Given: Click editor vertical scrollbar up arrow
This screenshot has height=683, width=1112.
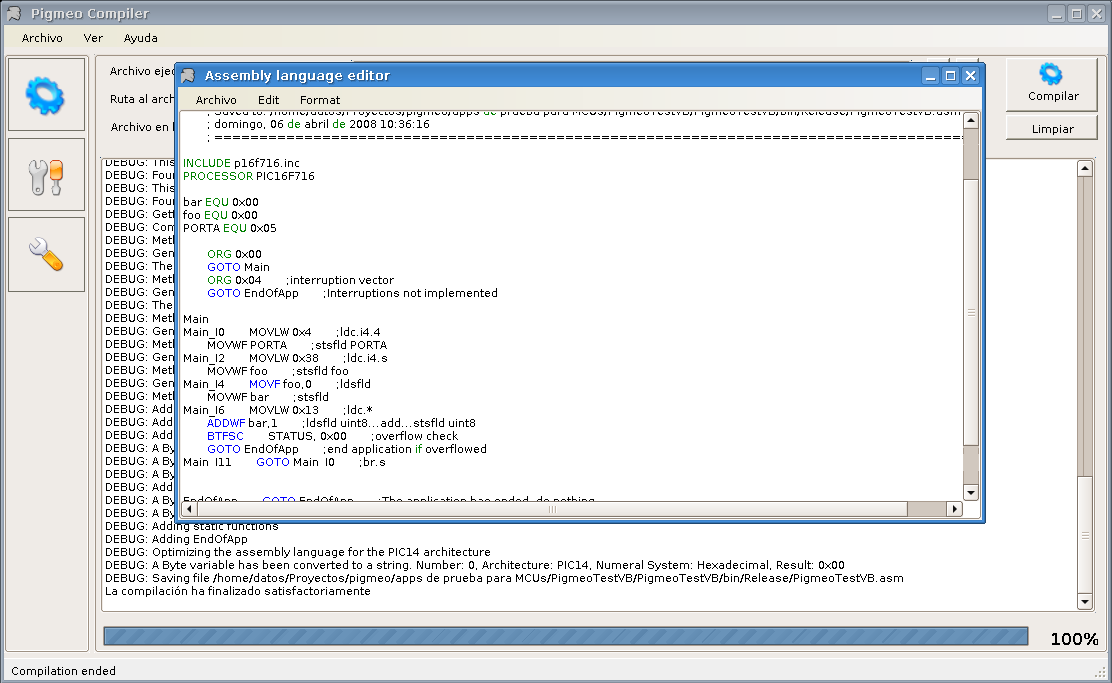Looking at the screenshot, I should [970, 121].
